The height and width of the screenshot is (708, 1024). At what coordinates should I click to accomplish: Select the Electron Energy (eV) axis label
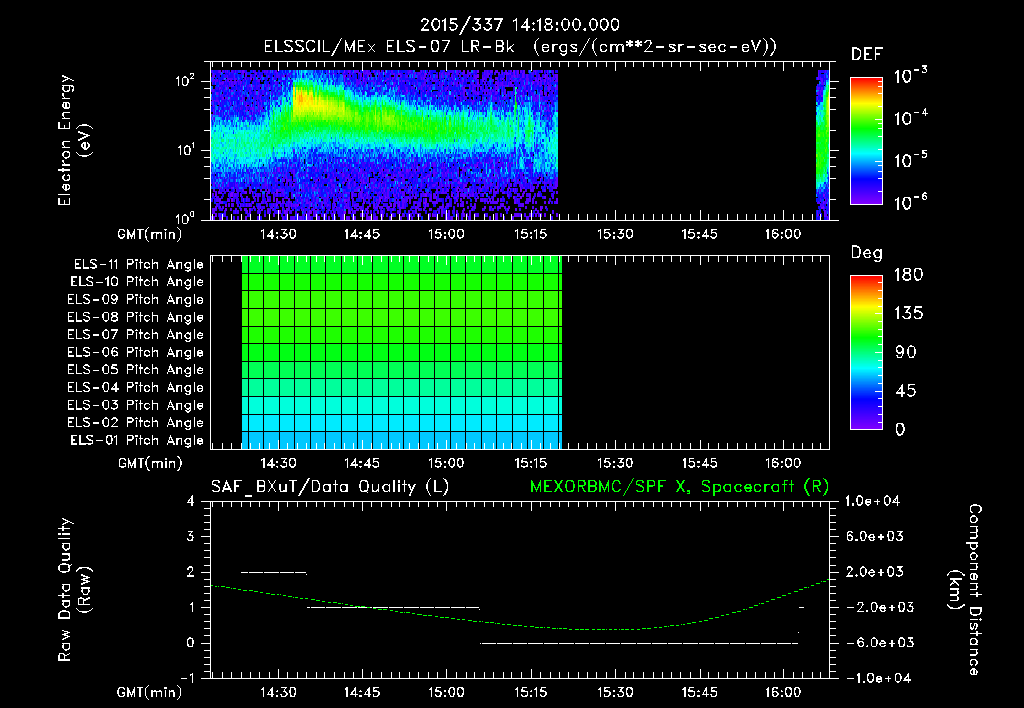pyautogui.click(x=74, y=140)
